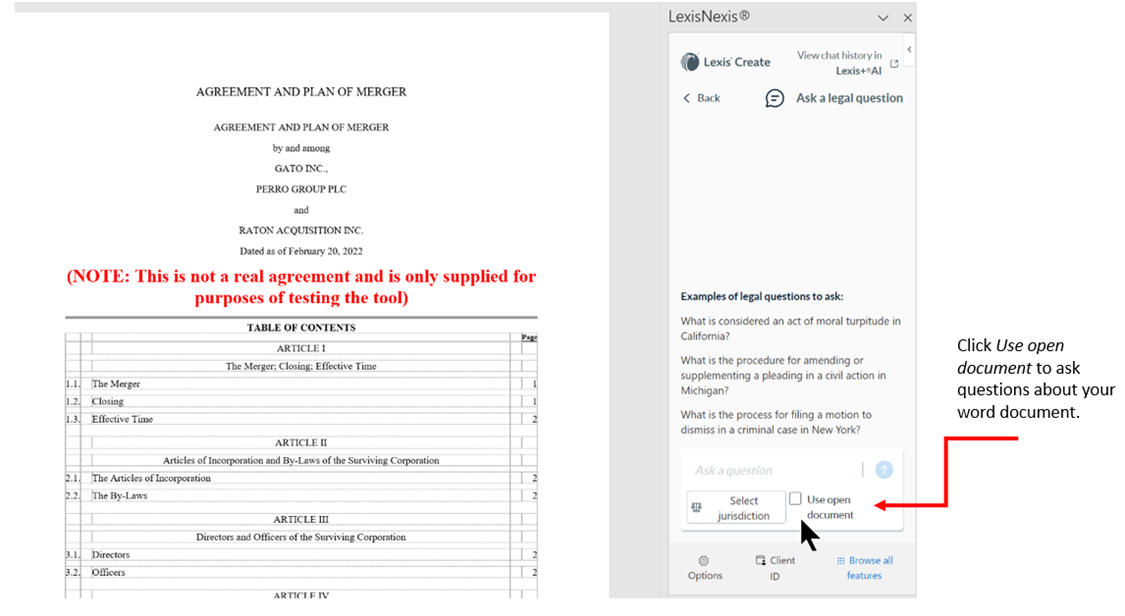This screenshot has height=616, width=1125.
Task: Click the TABLE OF CONTENTS heading
Action: (x=301, y=328)
